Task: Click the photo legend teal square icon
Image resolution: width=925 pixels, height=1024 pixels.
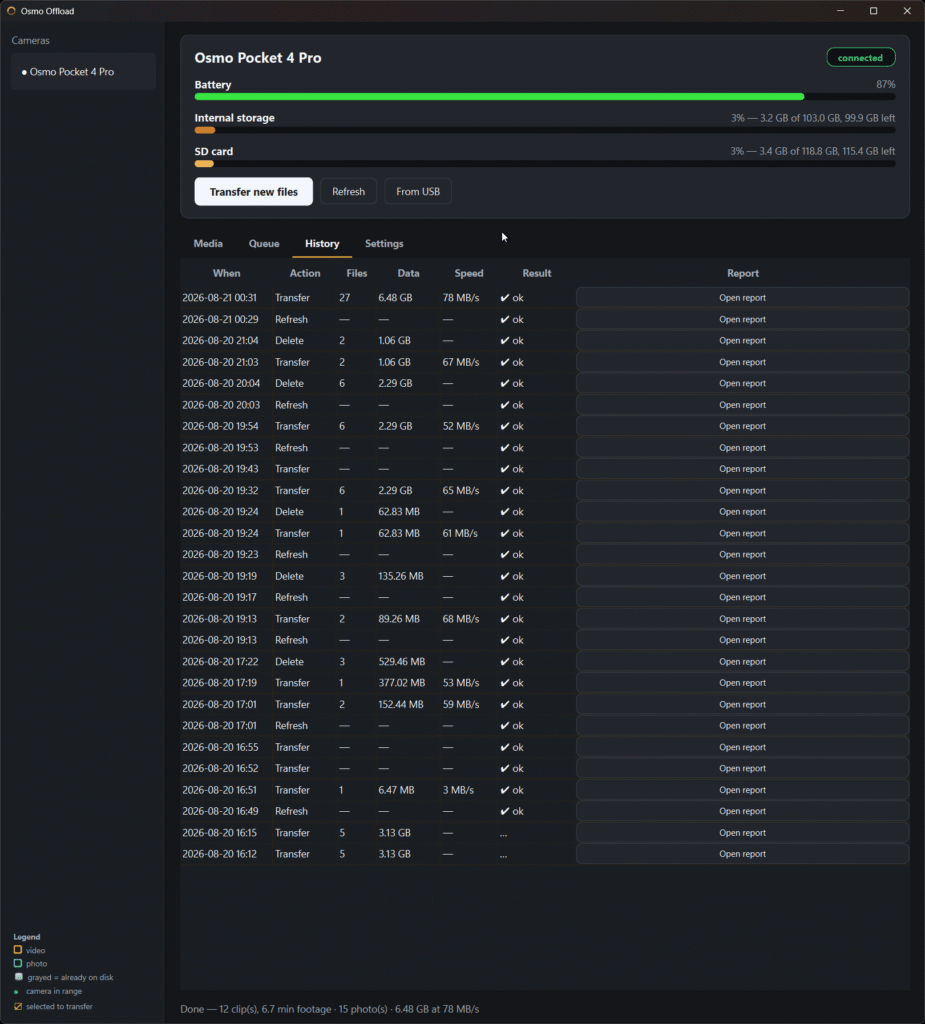Action: (18, 963)
